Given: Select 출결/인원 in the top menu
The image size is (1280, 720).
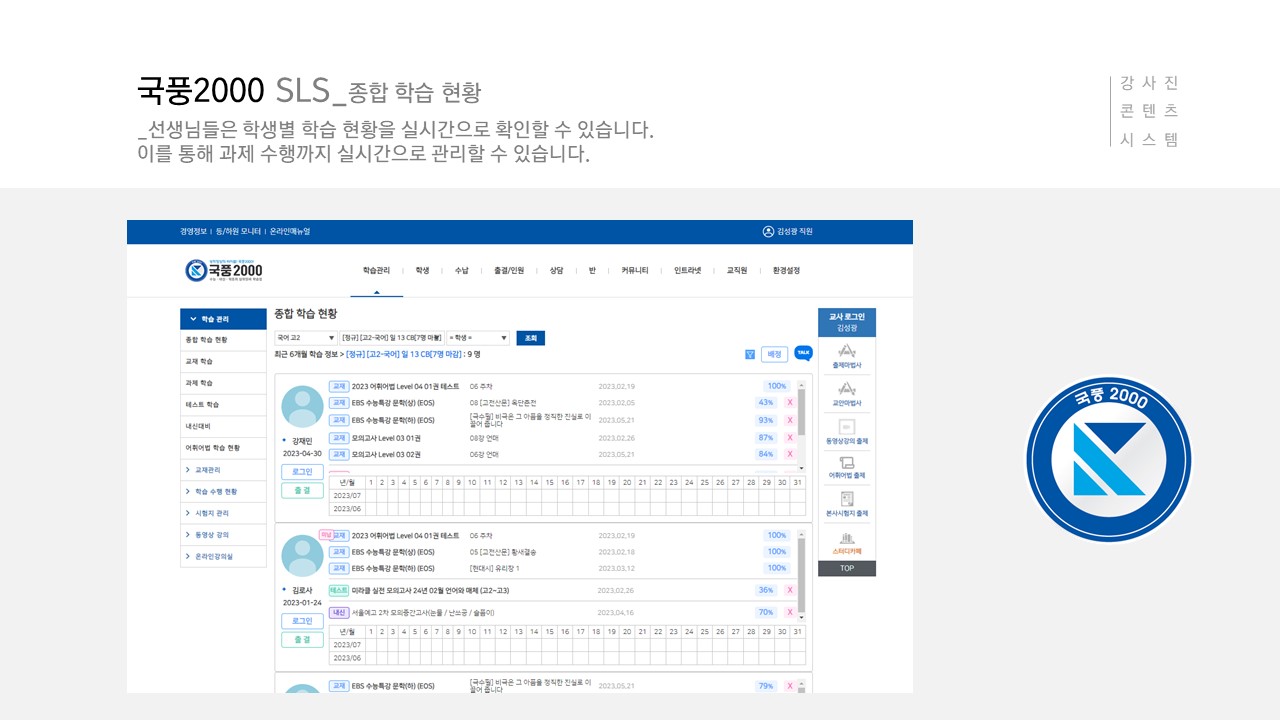Looking at the screenshot, I should click(508, 270).
